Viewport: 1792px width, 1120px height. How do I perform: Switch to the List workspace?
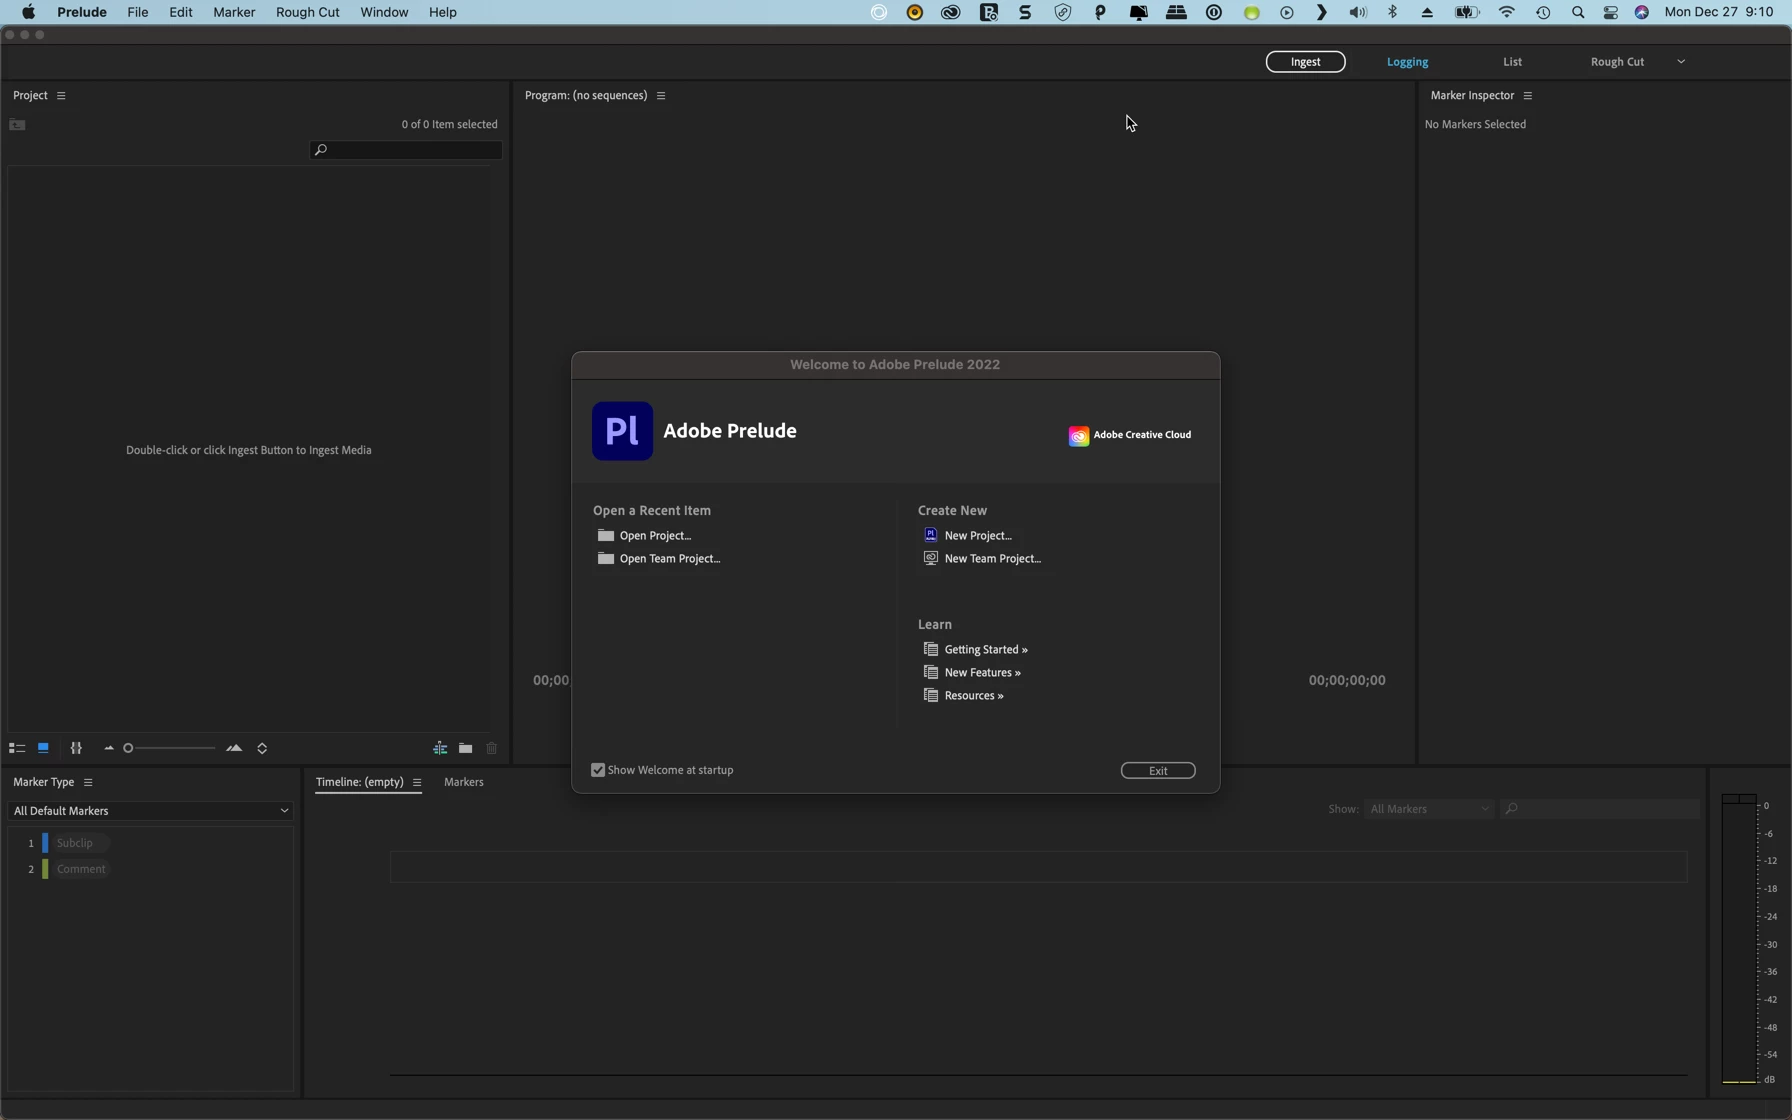point(1512,62)
